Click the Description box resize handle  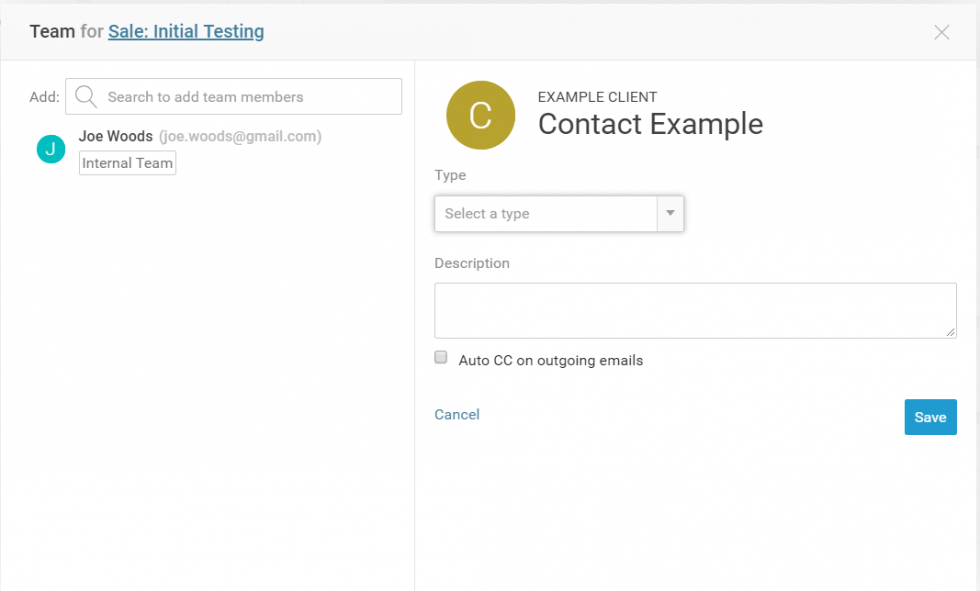951,332
